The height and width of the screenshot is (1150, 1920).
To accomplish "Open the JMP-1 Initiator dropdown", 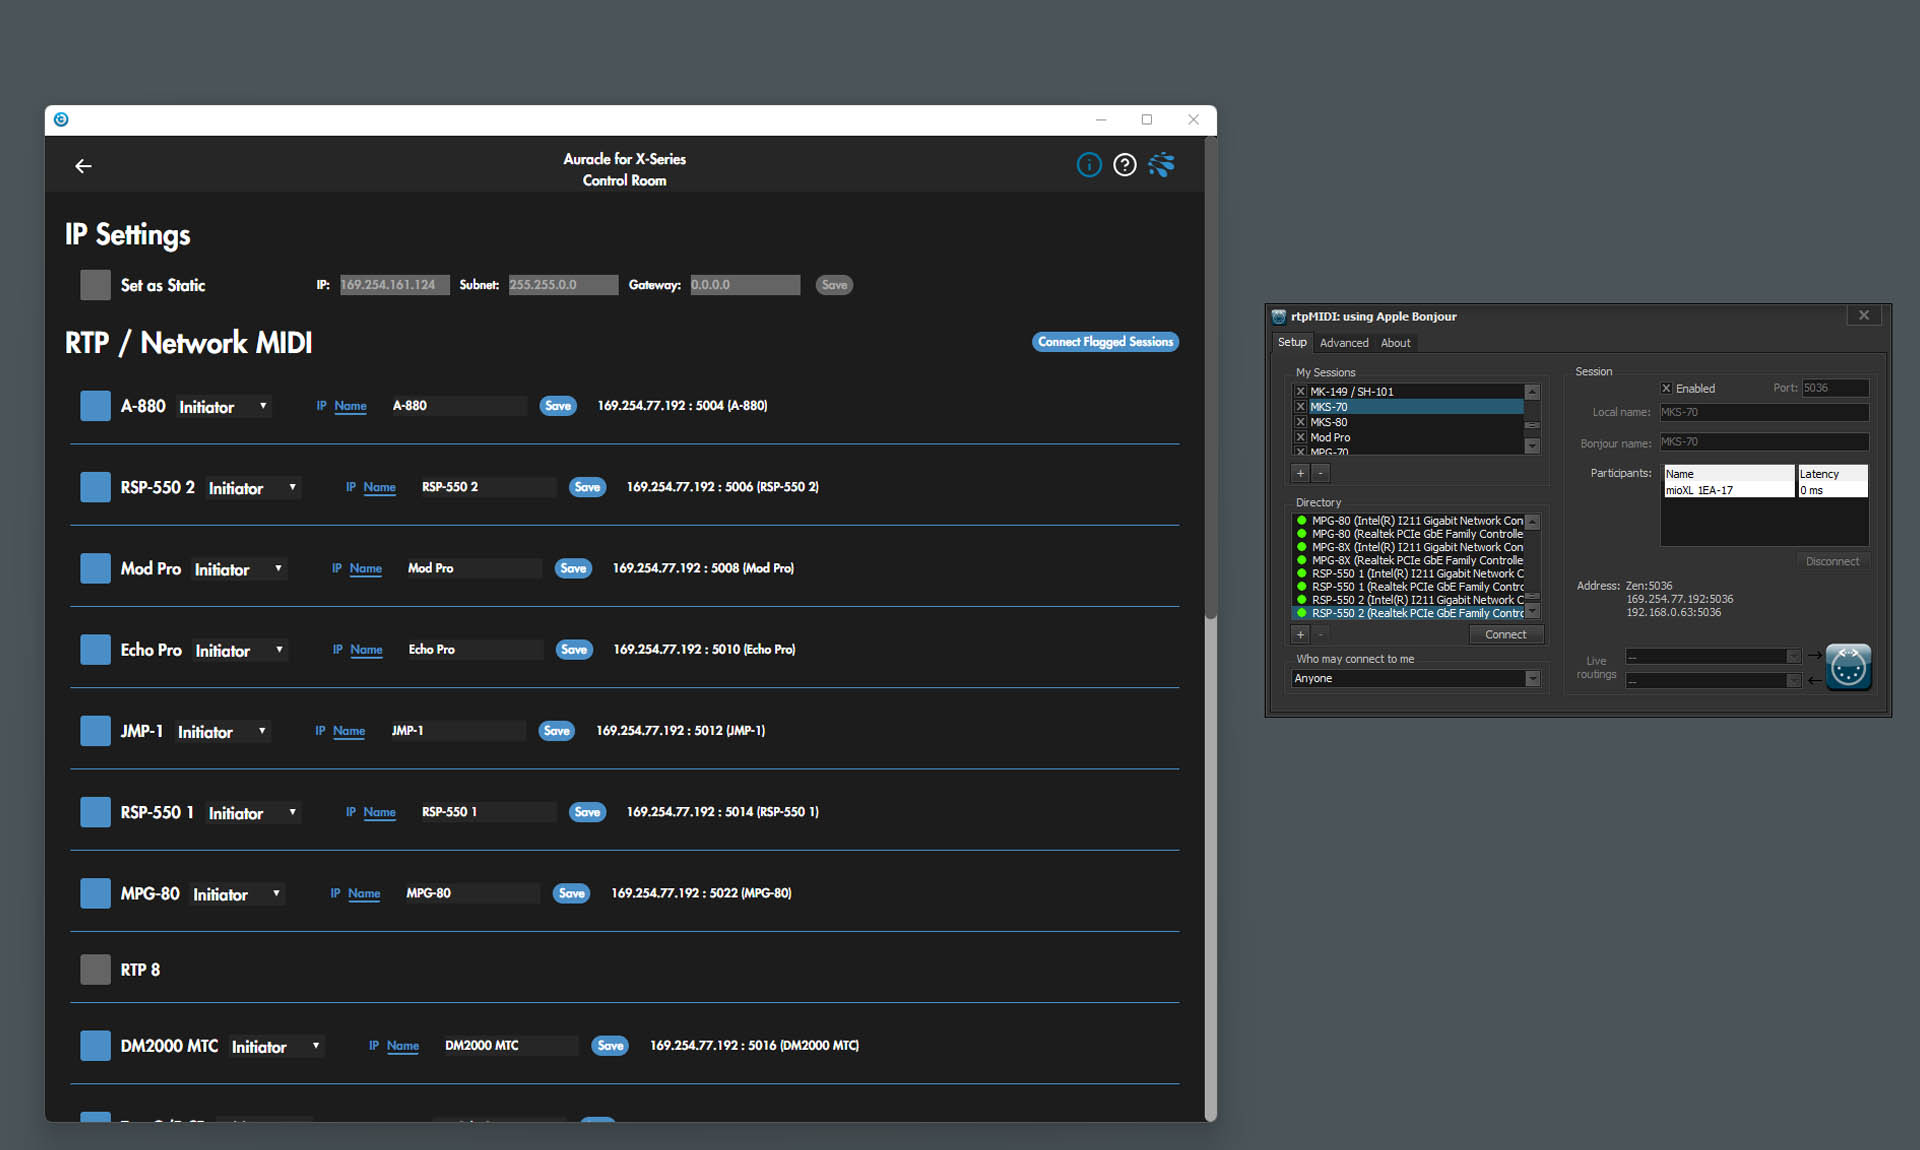I will click(x=223, y=731).
